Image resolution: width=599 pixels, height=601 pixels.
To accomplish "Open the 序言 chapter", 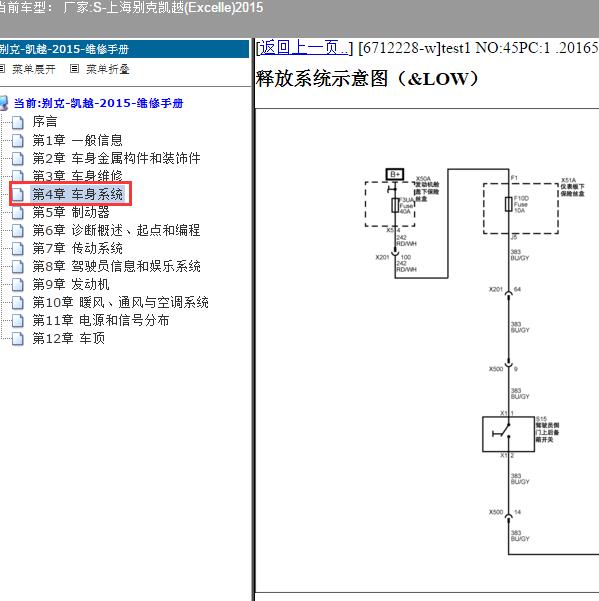I will click(45, 122).
